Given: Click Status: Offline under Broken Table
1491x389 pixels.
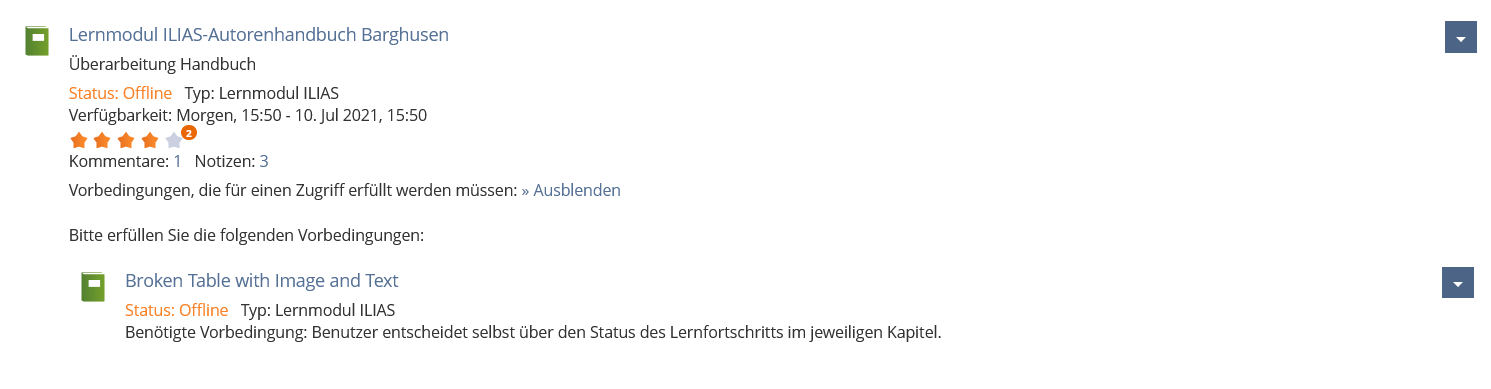Looking at the screenshot, I should 176,310.
